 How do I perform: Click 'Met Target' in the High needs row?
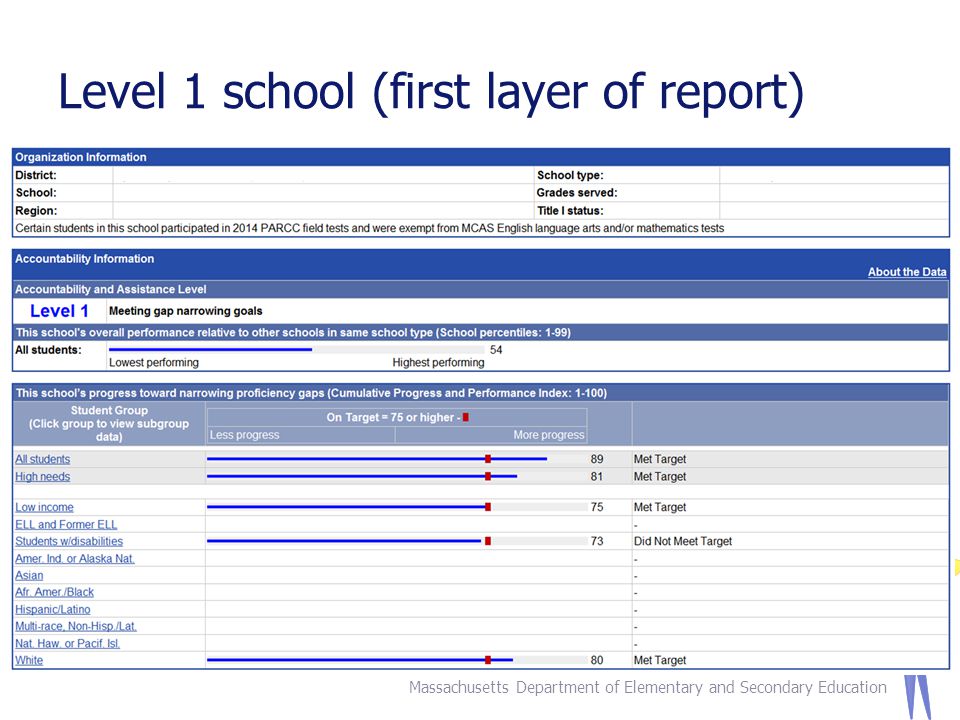pos(660,476)
